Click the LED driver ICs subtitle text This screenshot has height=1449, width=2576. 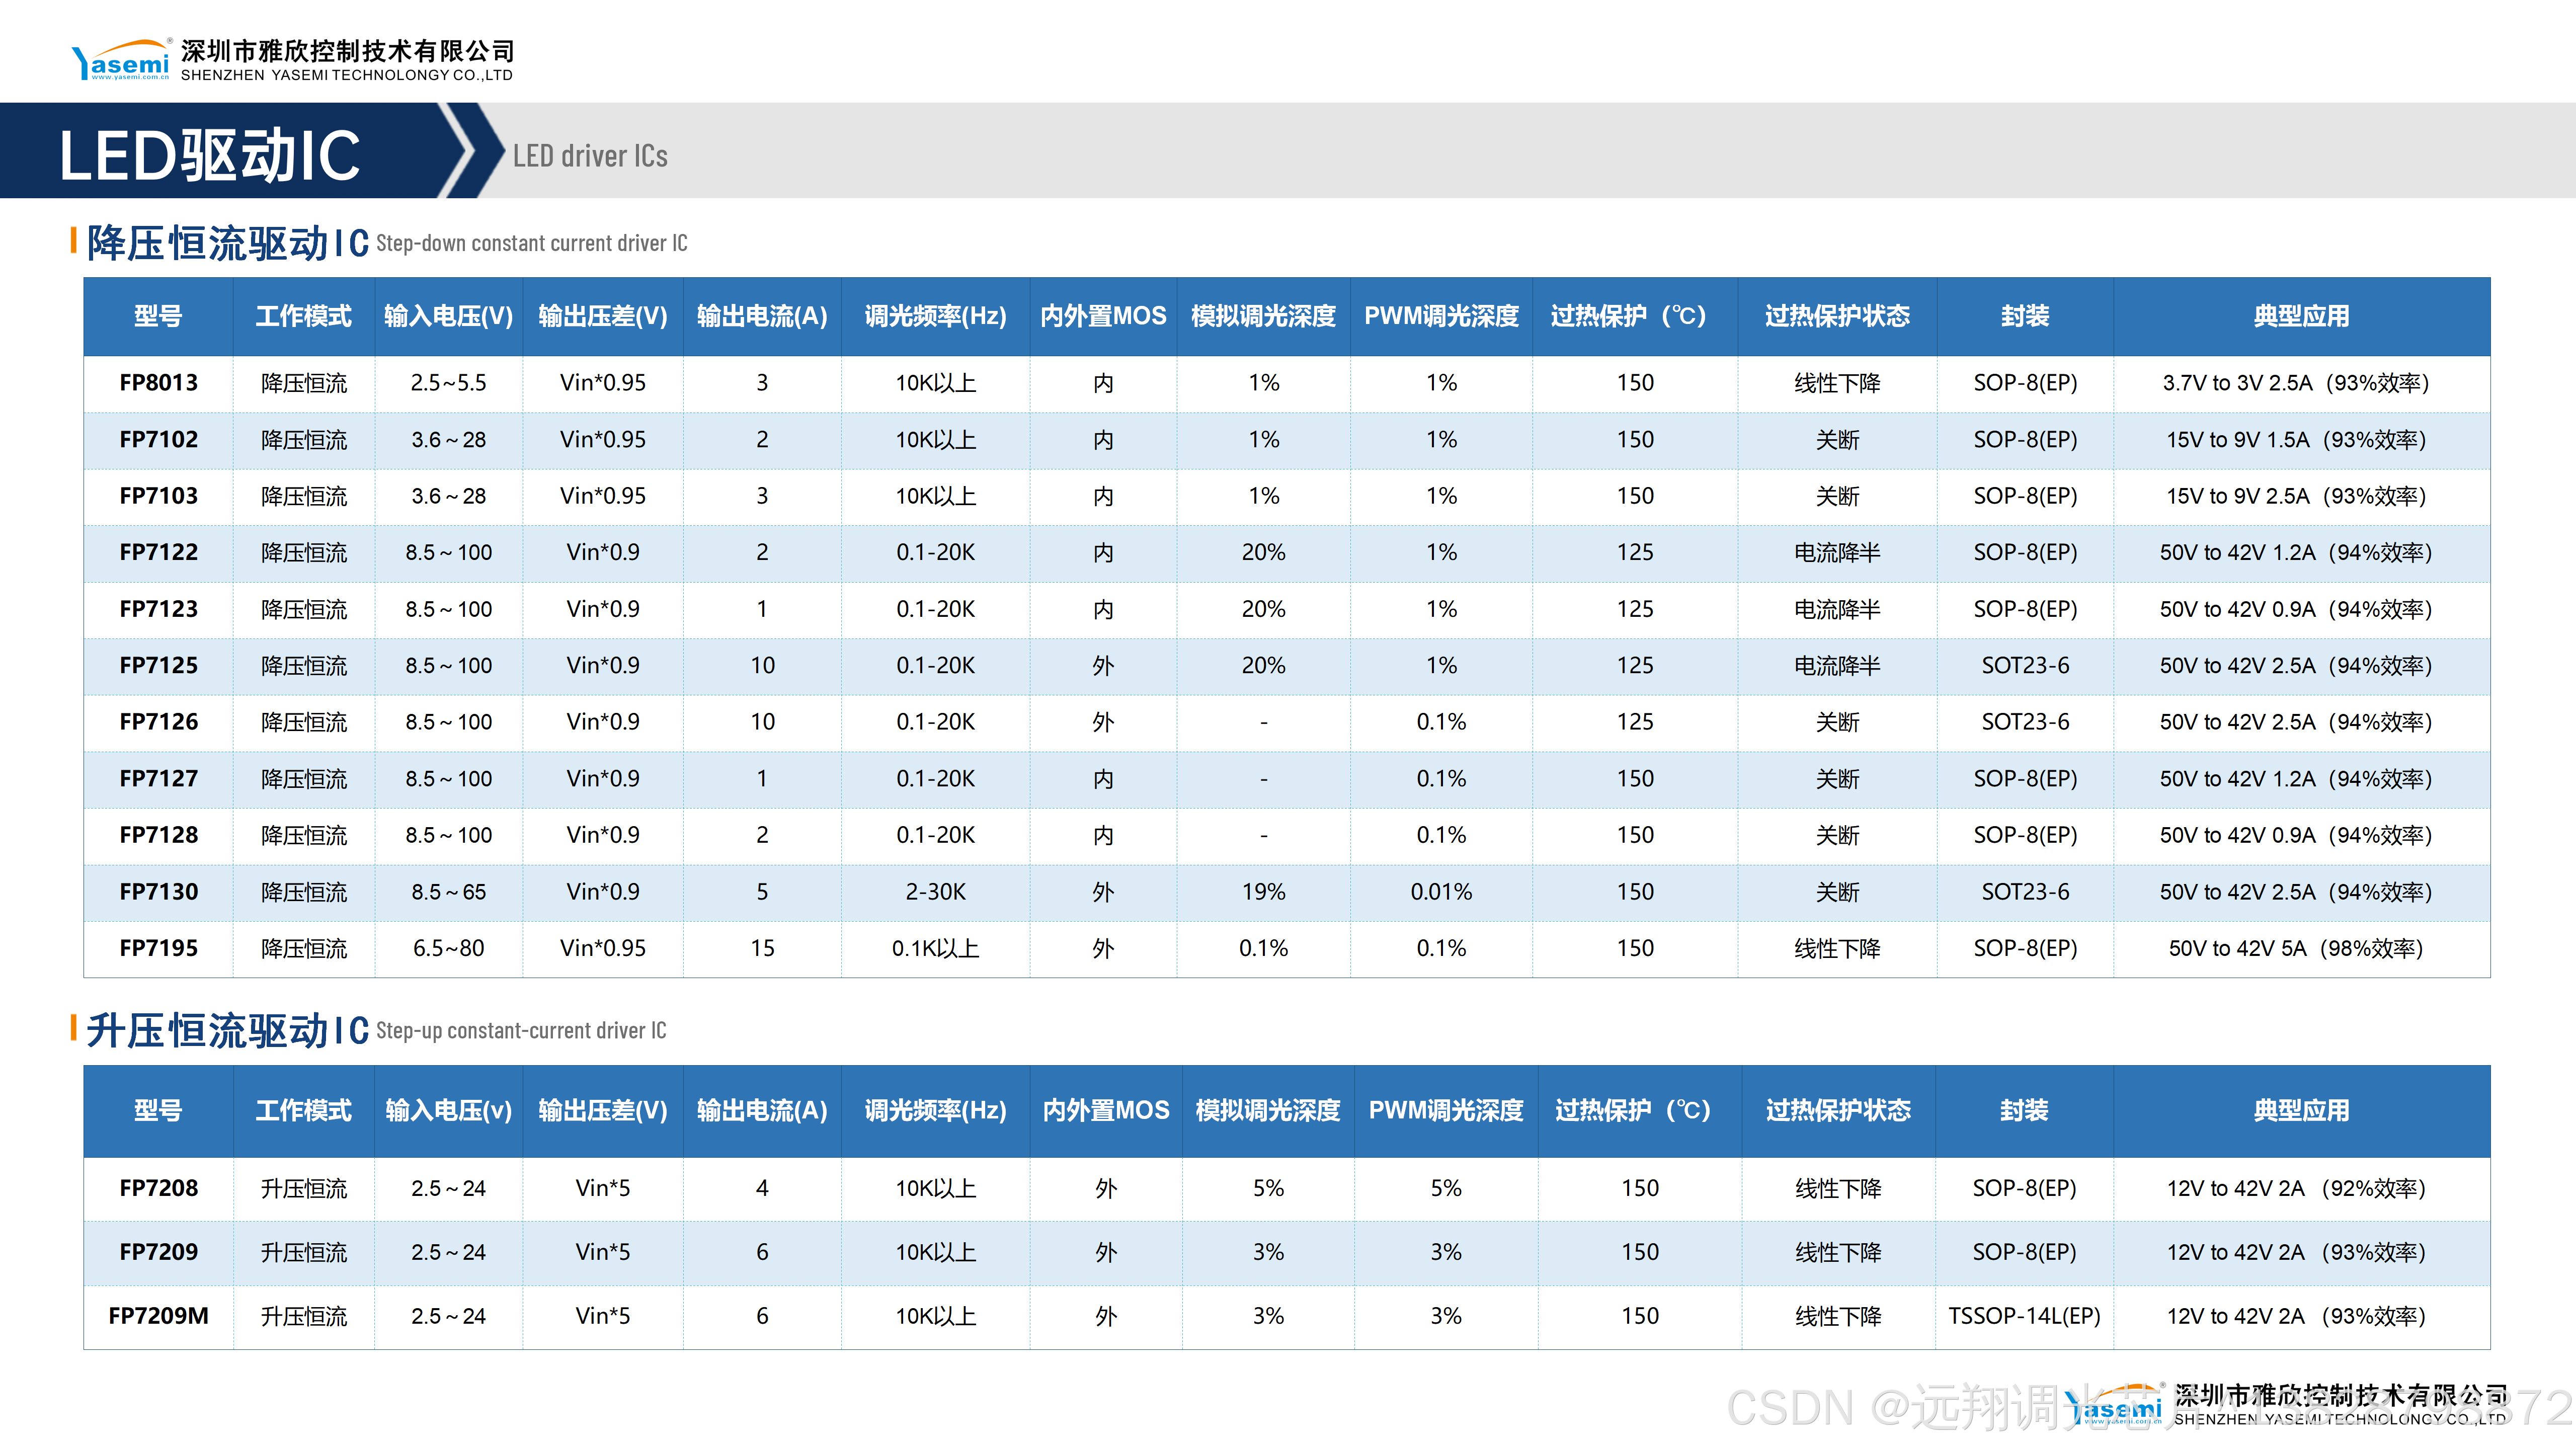pos(590,156)
